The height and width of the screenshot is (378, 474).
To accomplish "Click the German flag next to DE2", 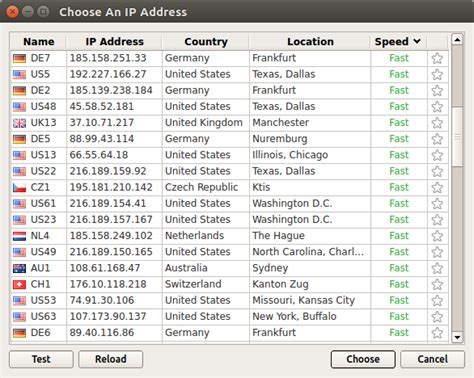I will point(19,91).
